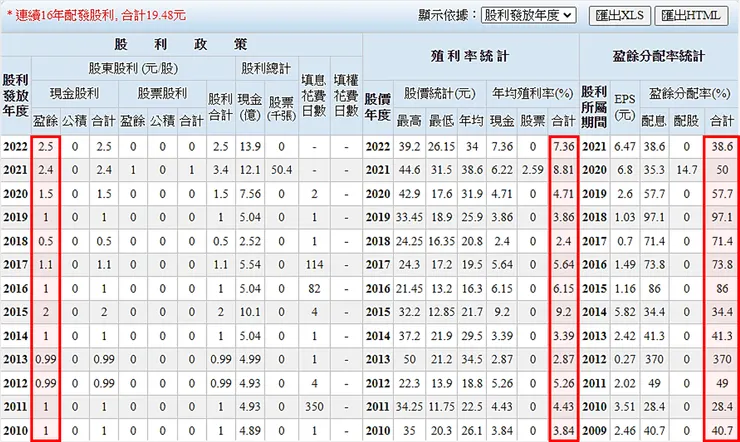Click payout total 97.1 for period 2018
Screen dimensions: 740x442
tap(722, 217)
